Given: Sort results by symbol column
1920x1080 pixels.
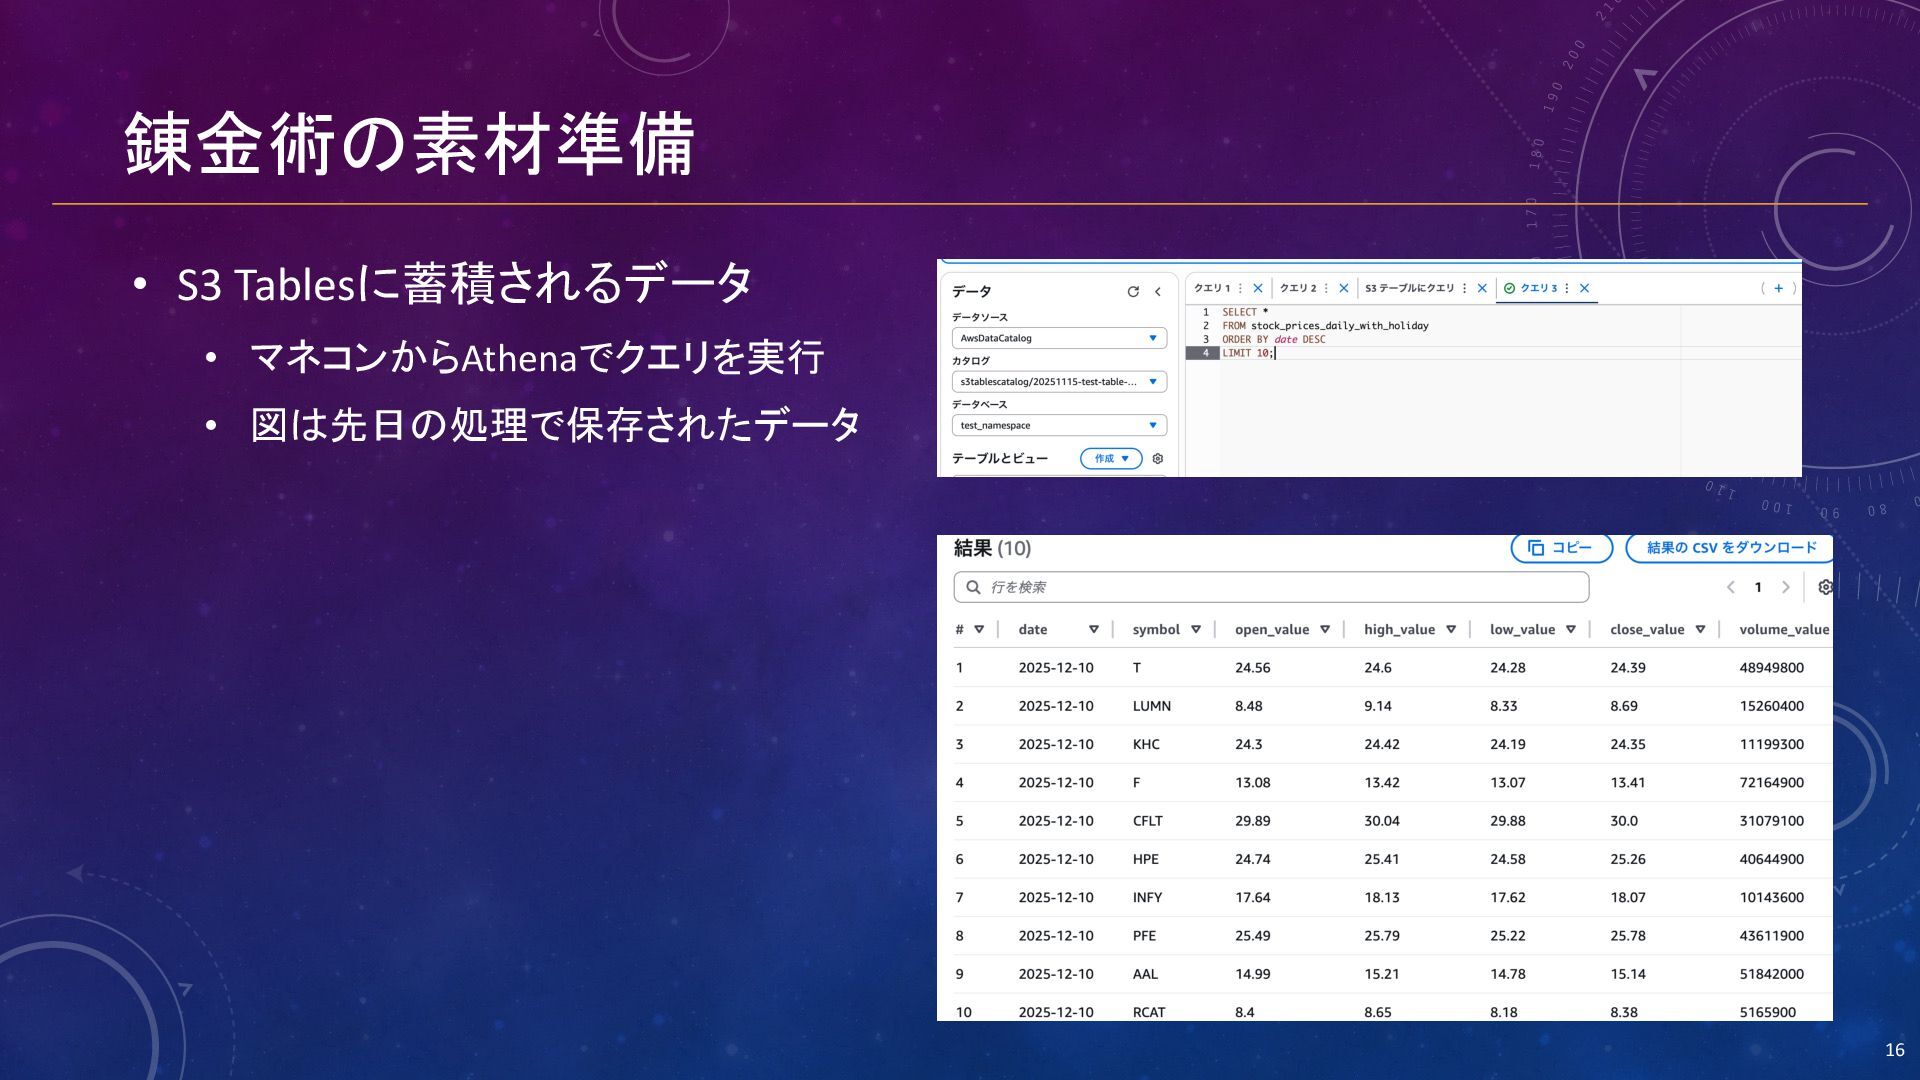Looking at the screenshot, I should pyautogui.click(x=1196, y=630).
